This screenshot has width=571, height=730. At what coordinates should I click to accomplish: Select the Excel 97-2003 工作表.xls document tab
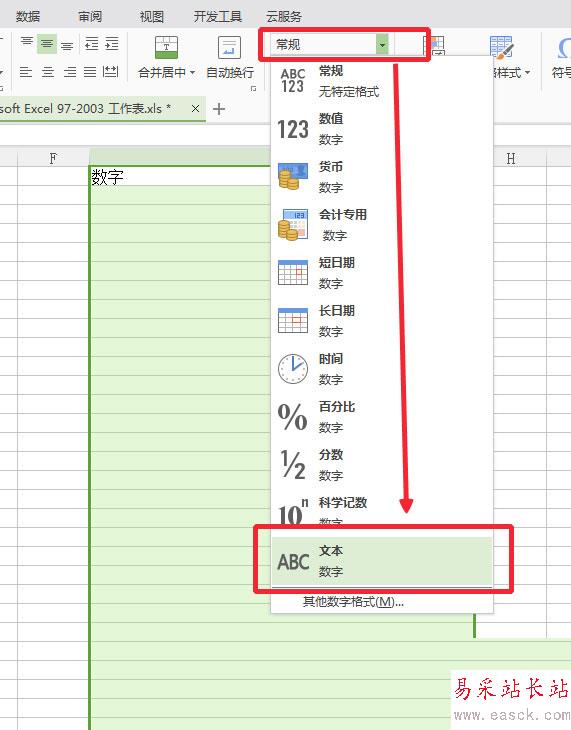[102, 109]
